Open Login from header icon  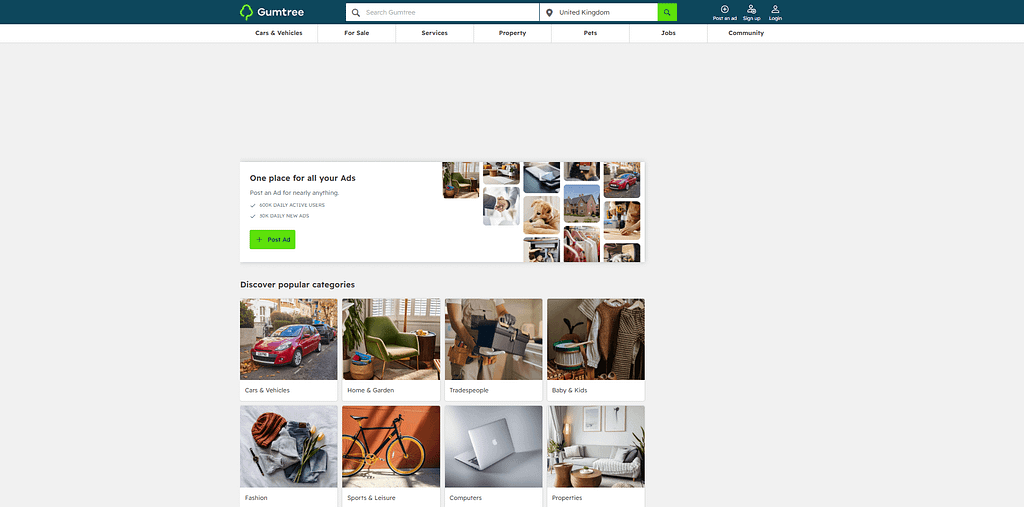point(775,12)
